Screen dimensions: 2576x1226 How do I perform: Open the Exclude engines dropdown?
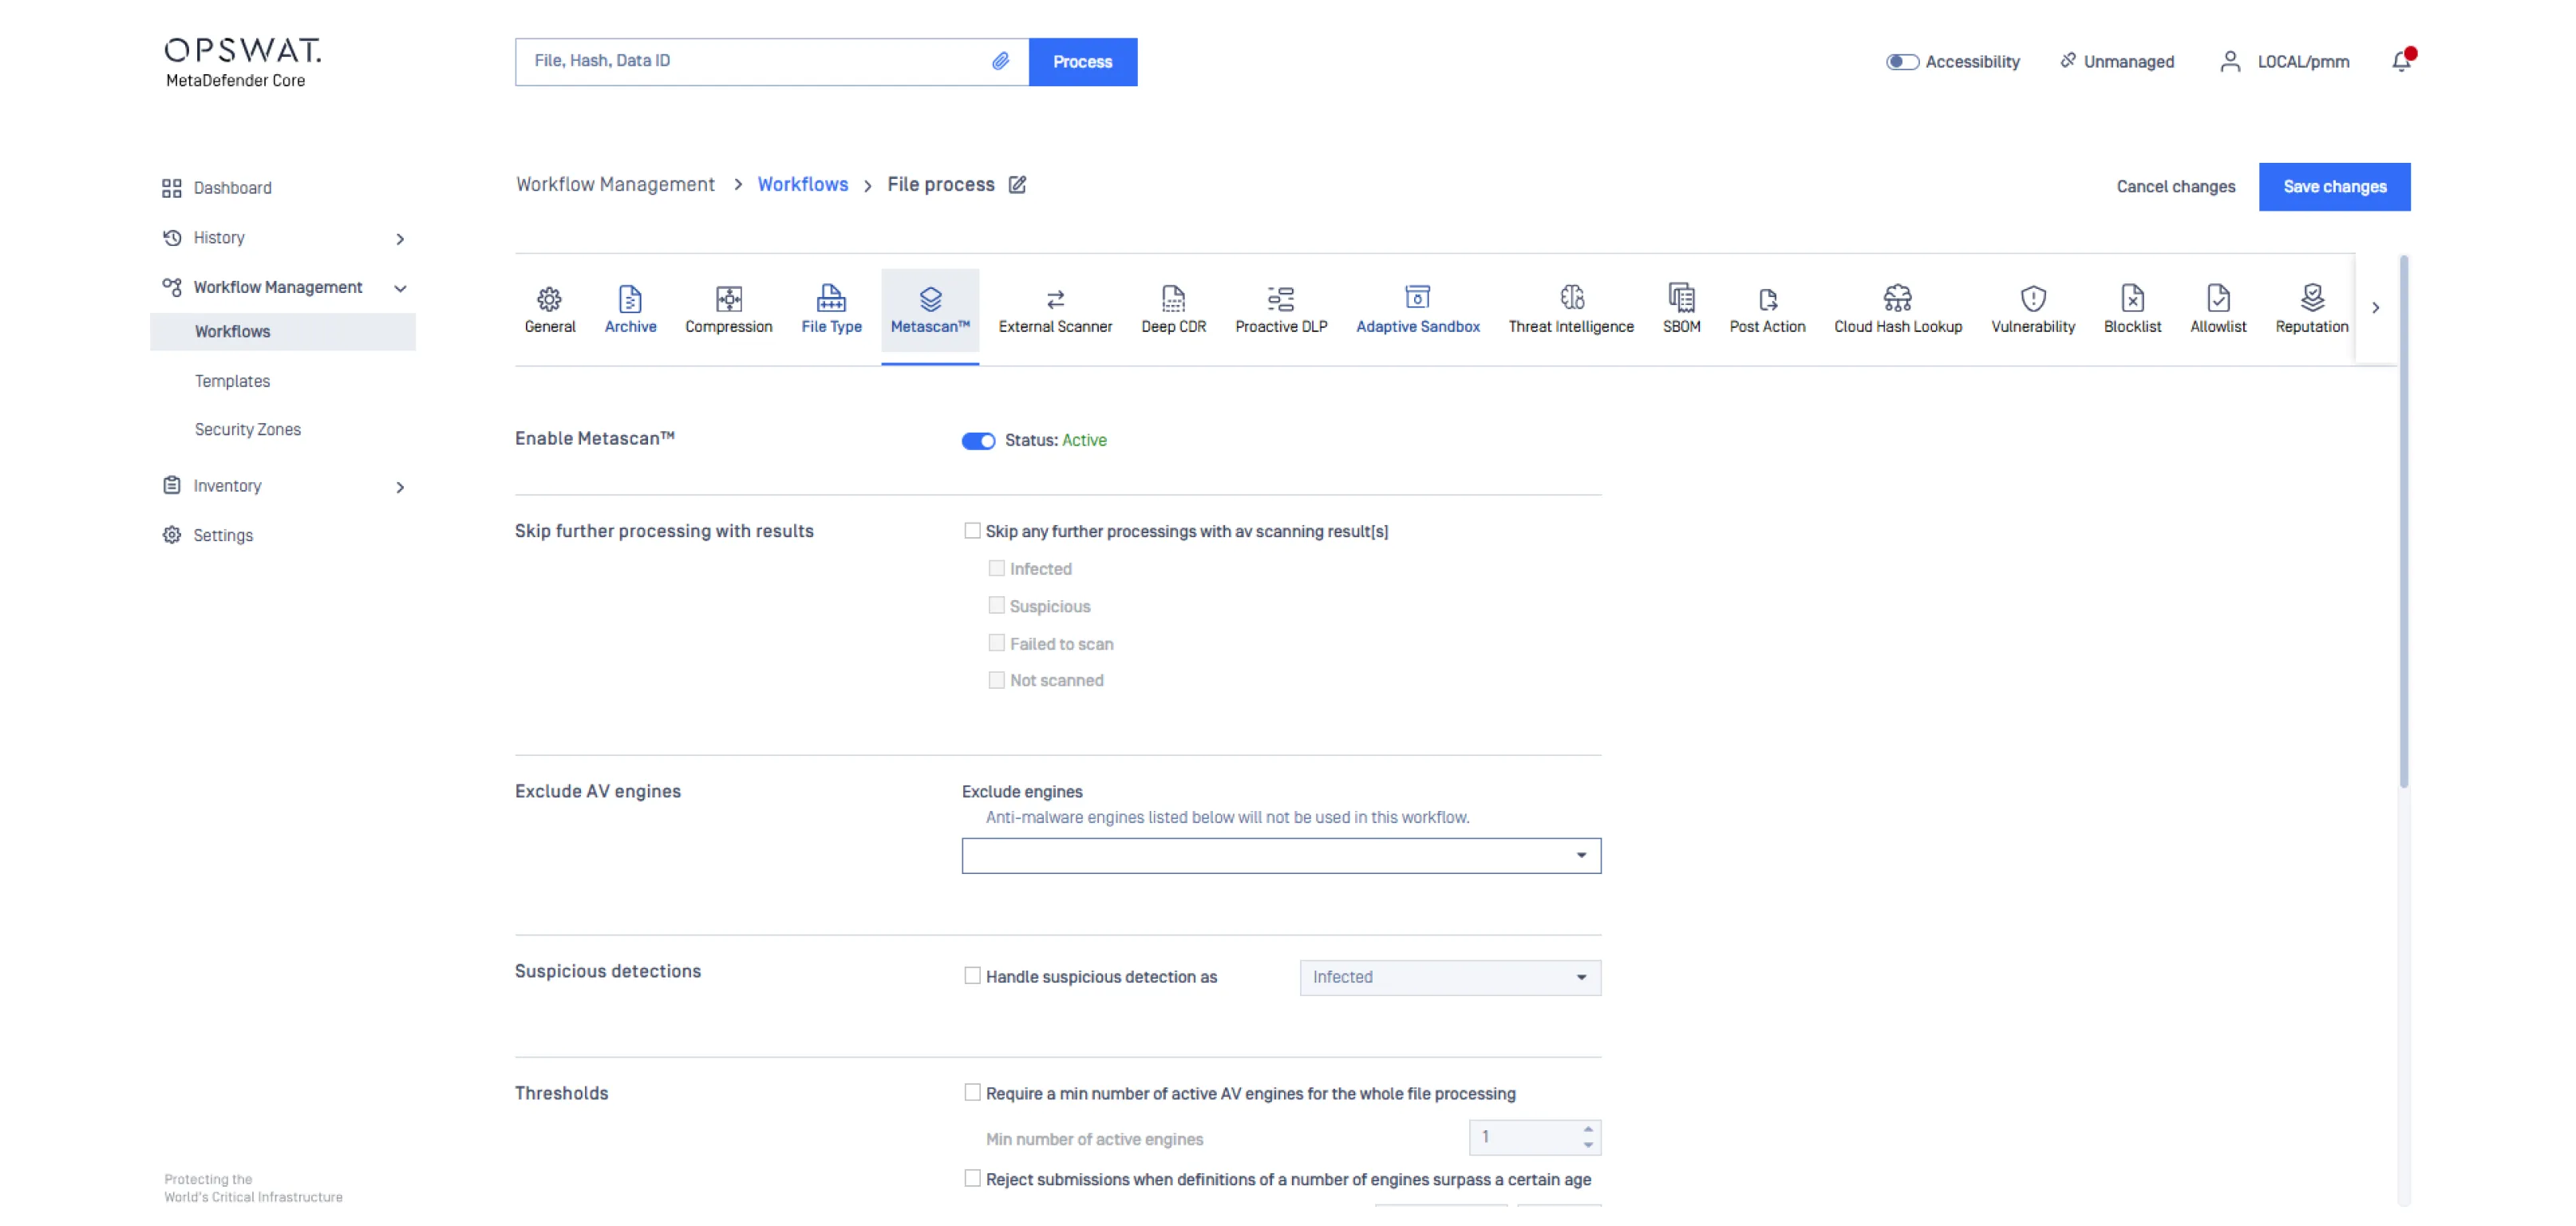(x=1281, y=856)
